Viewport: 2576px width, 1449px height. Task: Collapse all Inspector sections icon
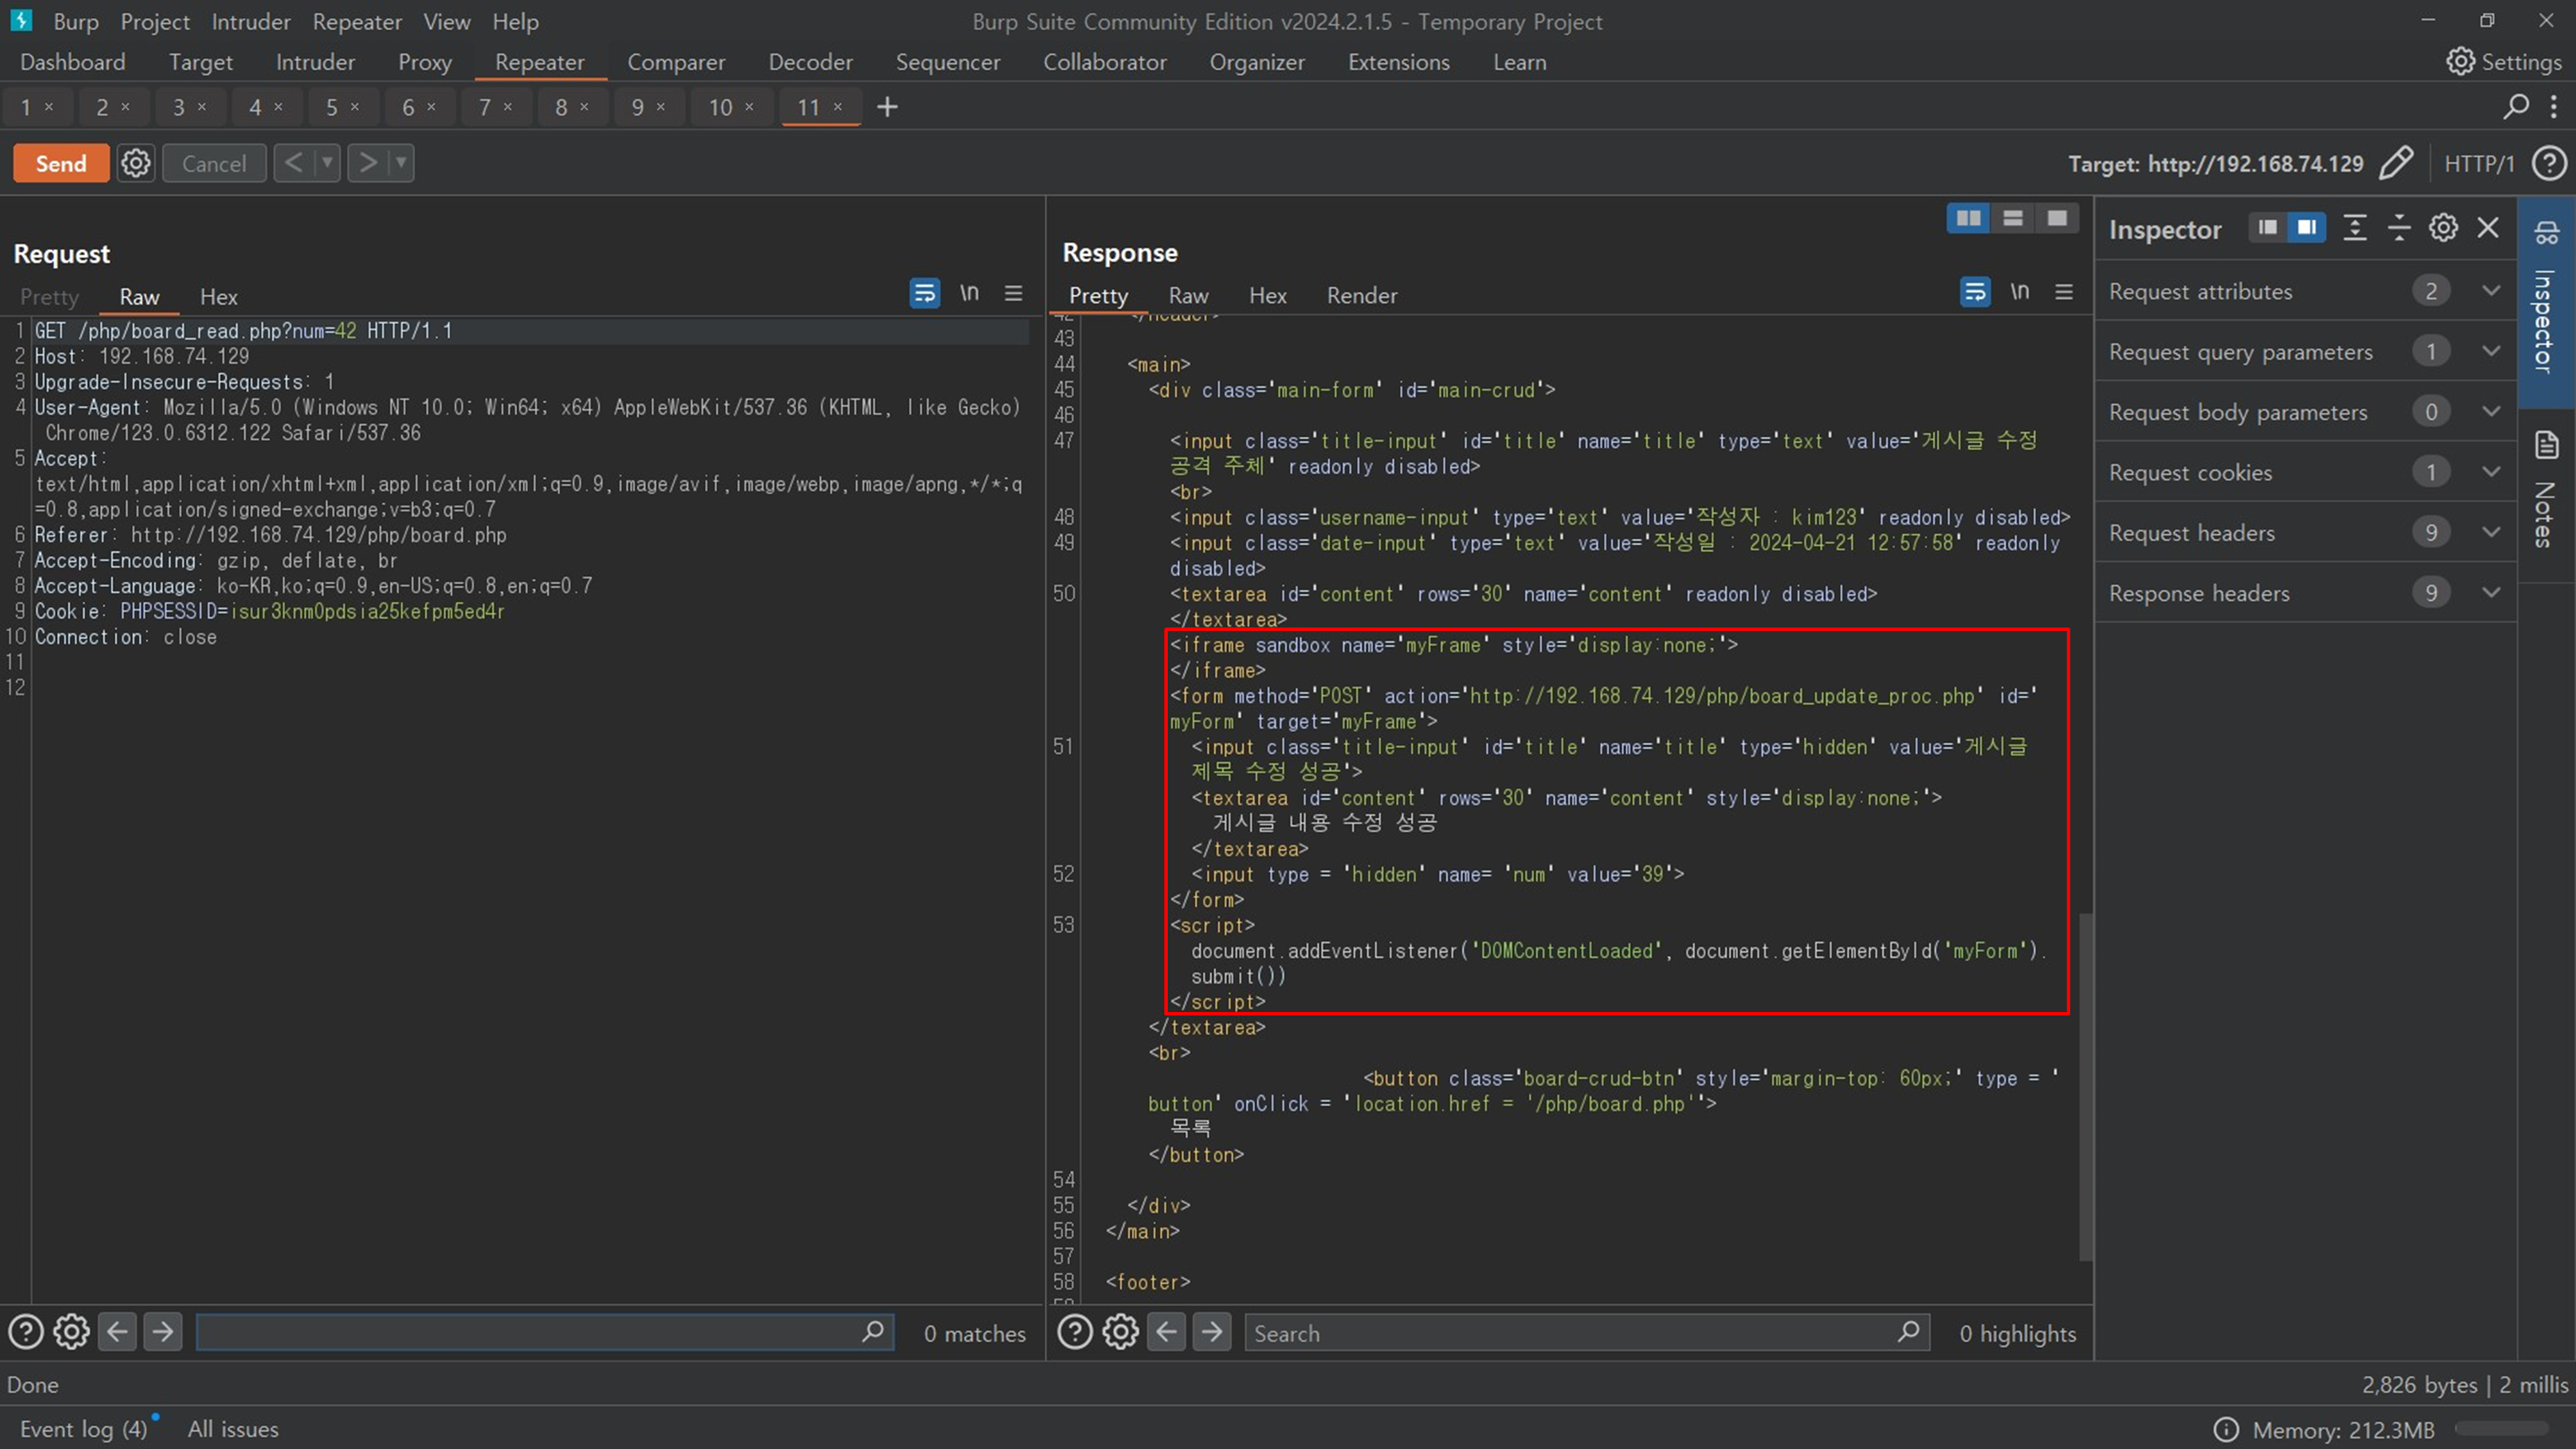(2399, 228)
